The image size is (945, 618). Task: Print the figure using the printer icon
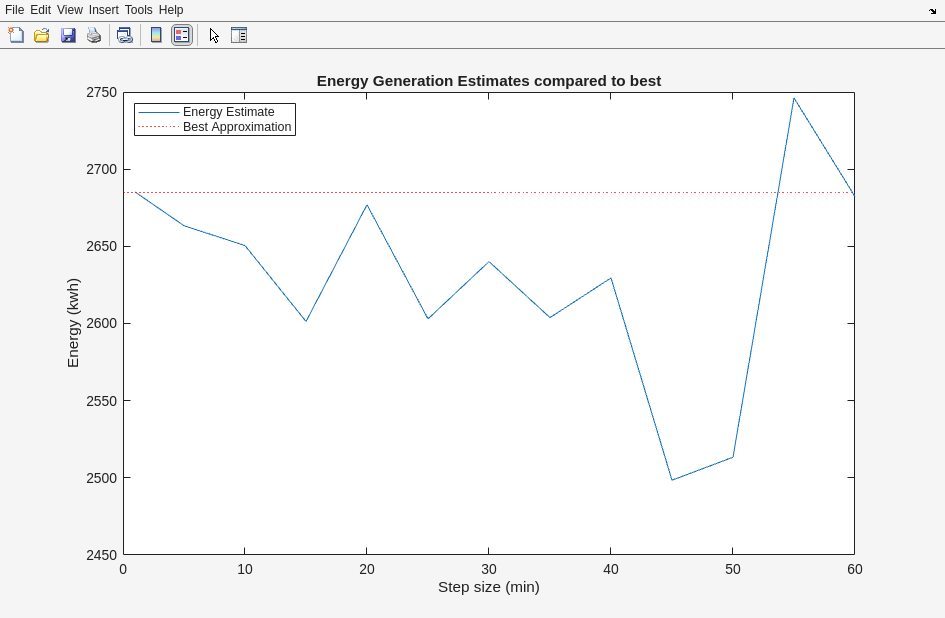tap(94, 35)
